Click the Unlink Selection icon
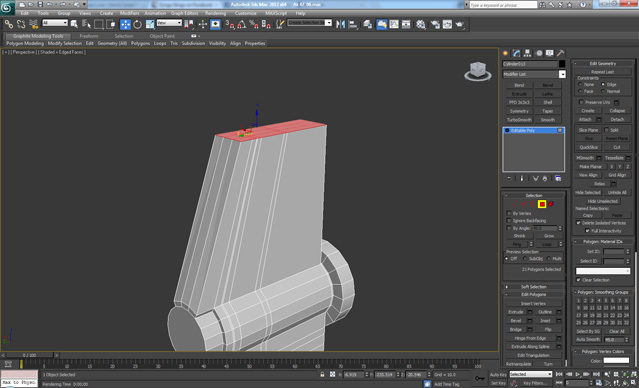The image size is (639, 388). (x=21, y=24)
